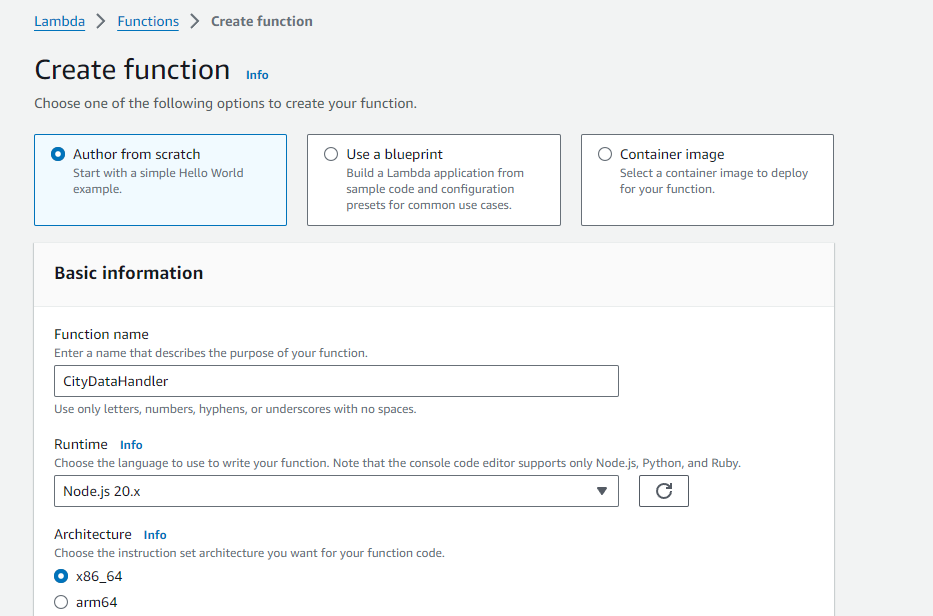Click the refresh runtimes icon
Screen dimensions: 933x616
[x=663, y=490]
